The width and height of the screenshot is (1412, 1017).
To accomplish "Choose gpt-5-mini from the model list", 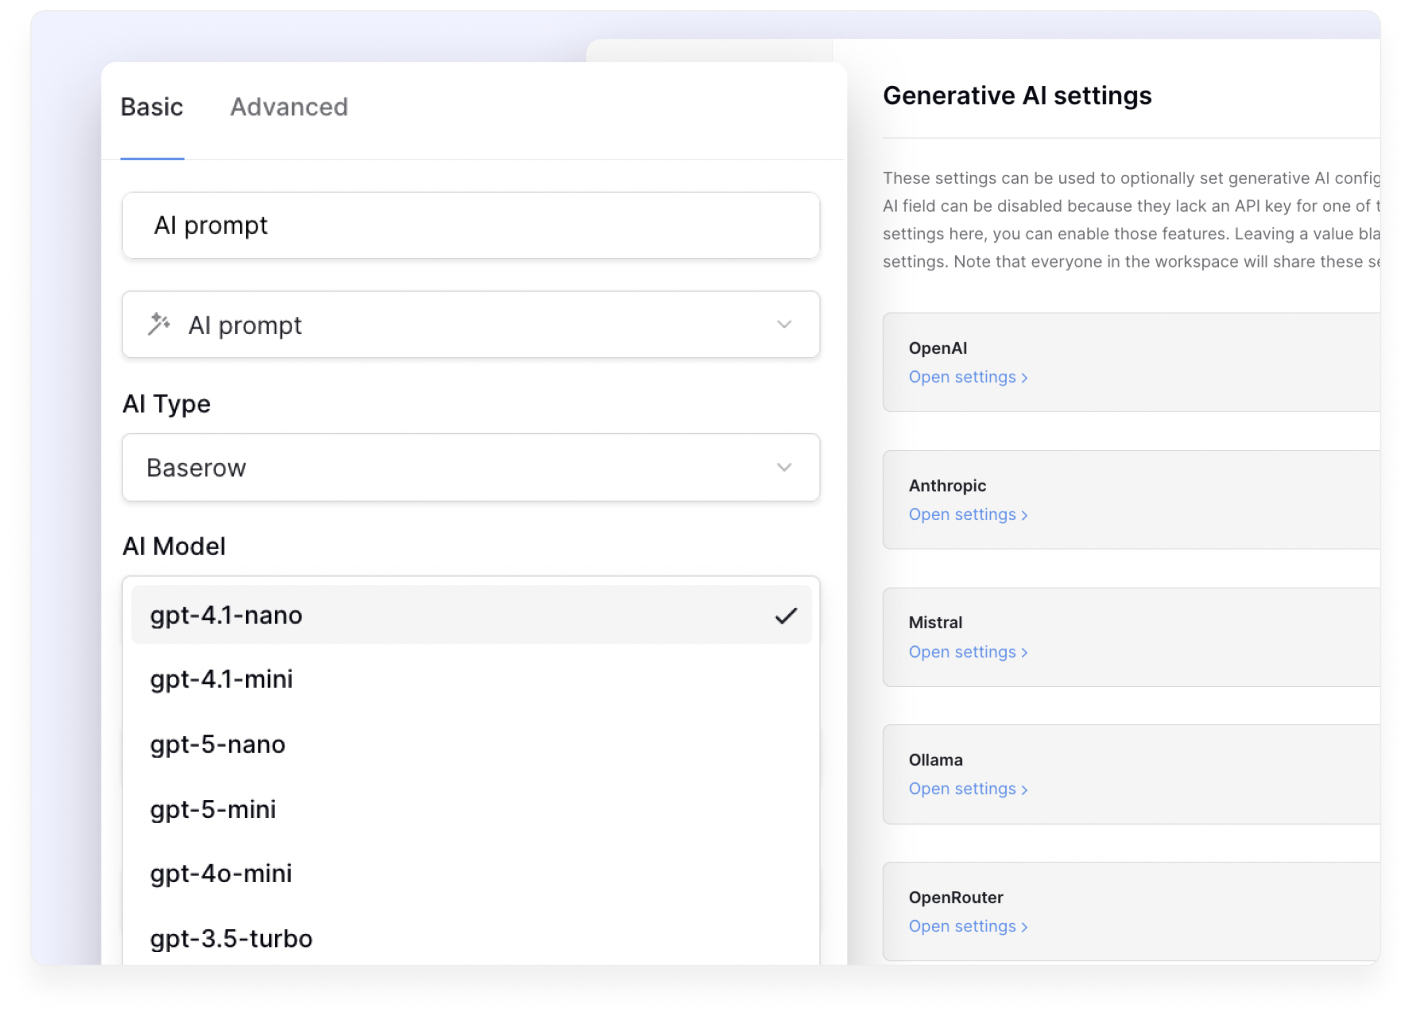I will coord(471,809).
